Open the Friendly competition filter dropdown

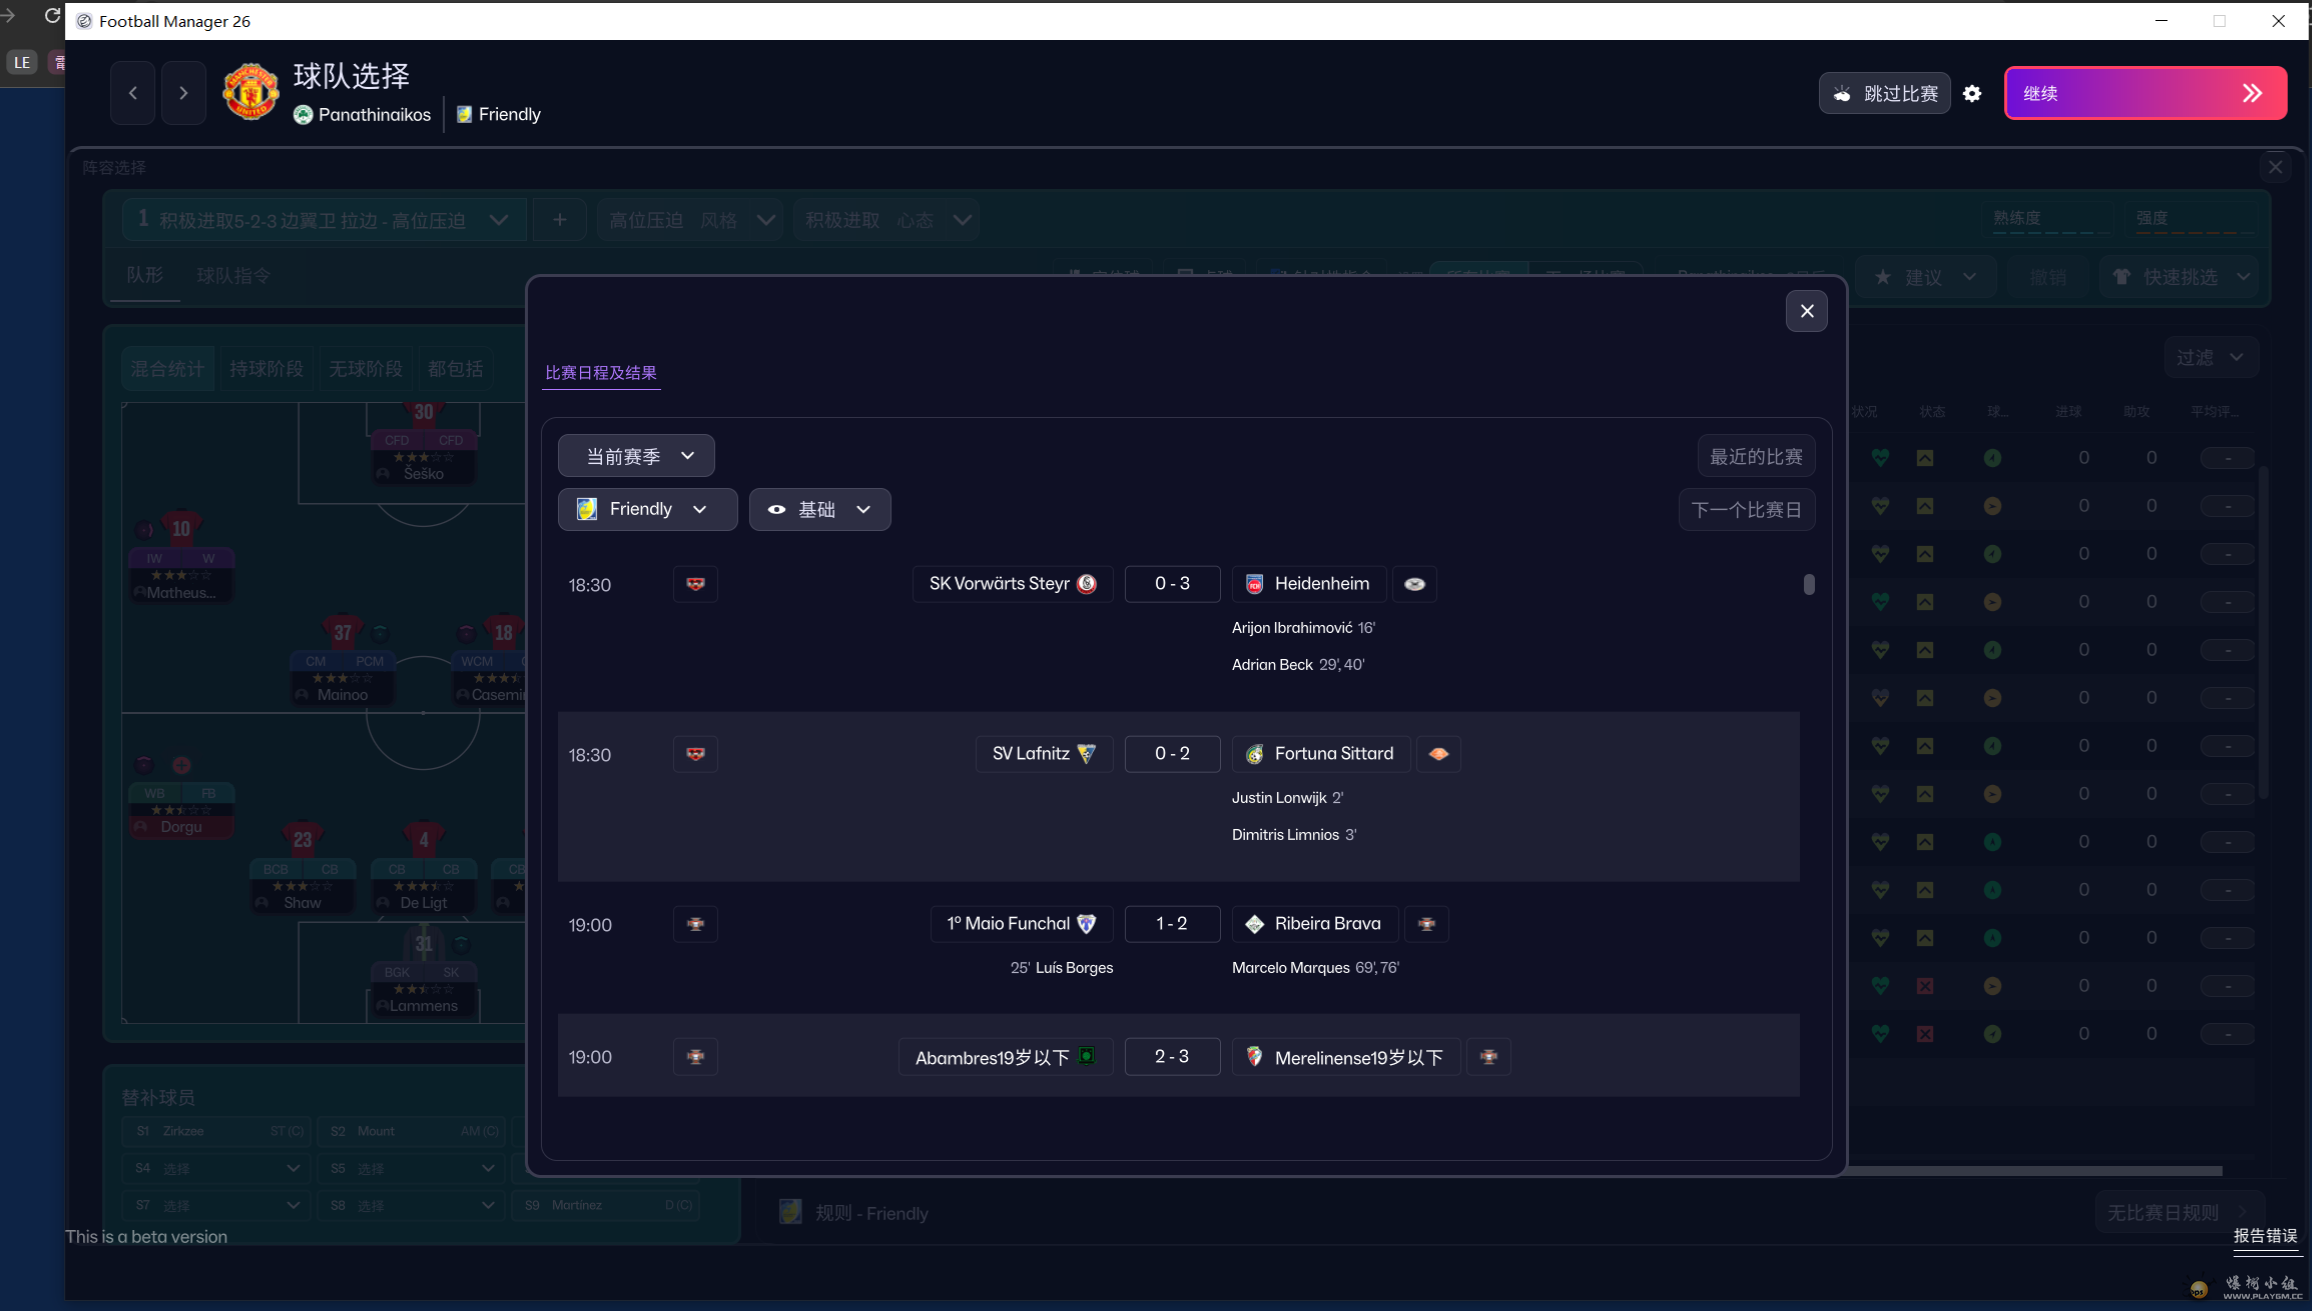click(647, 509)
